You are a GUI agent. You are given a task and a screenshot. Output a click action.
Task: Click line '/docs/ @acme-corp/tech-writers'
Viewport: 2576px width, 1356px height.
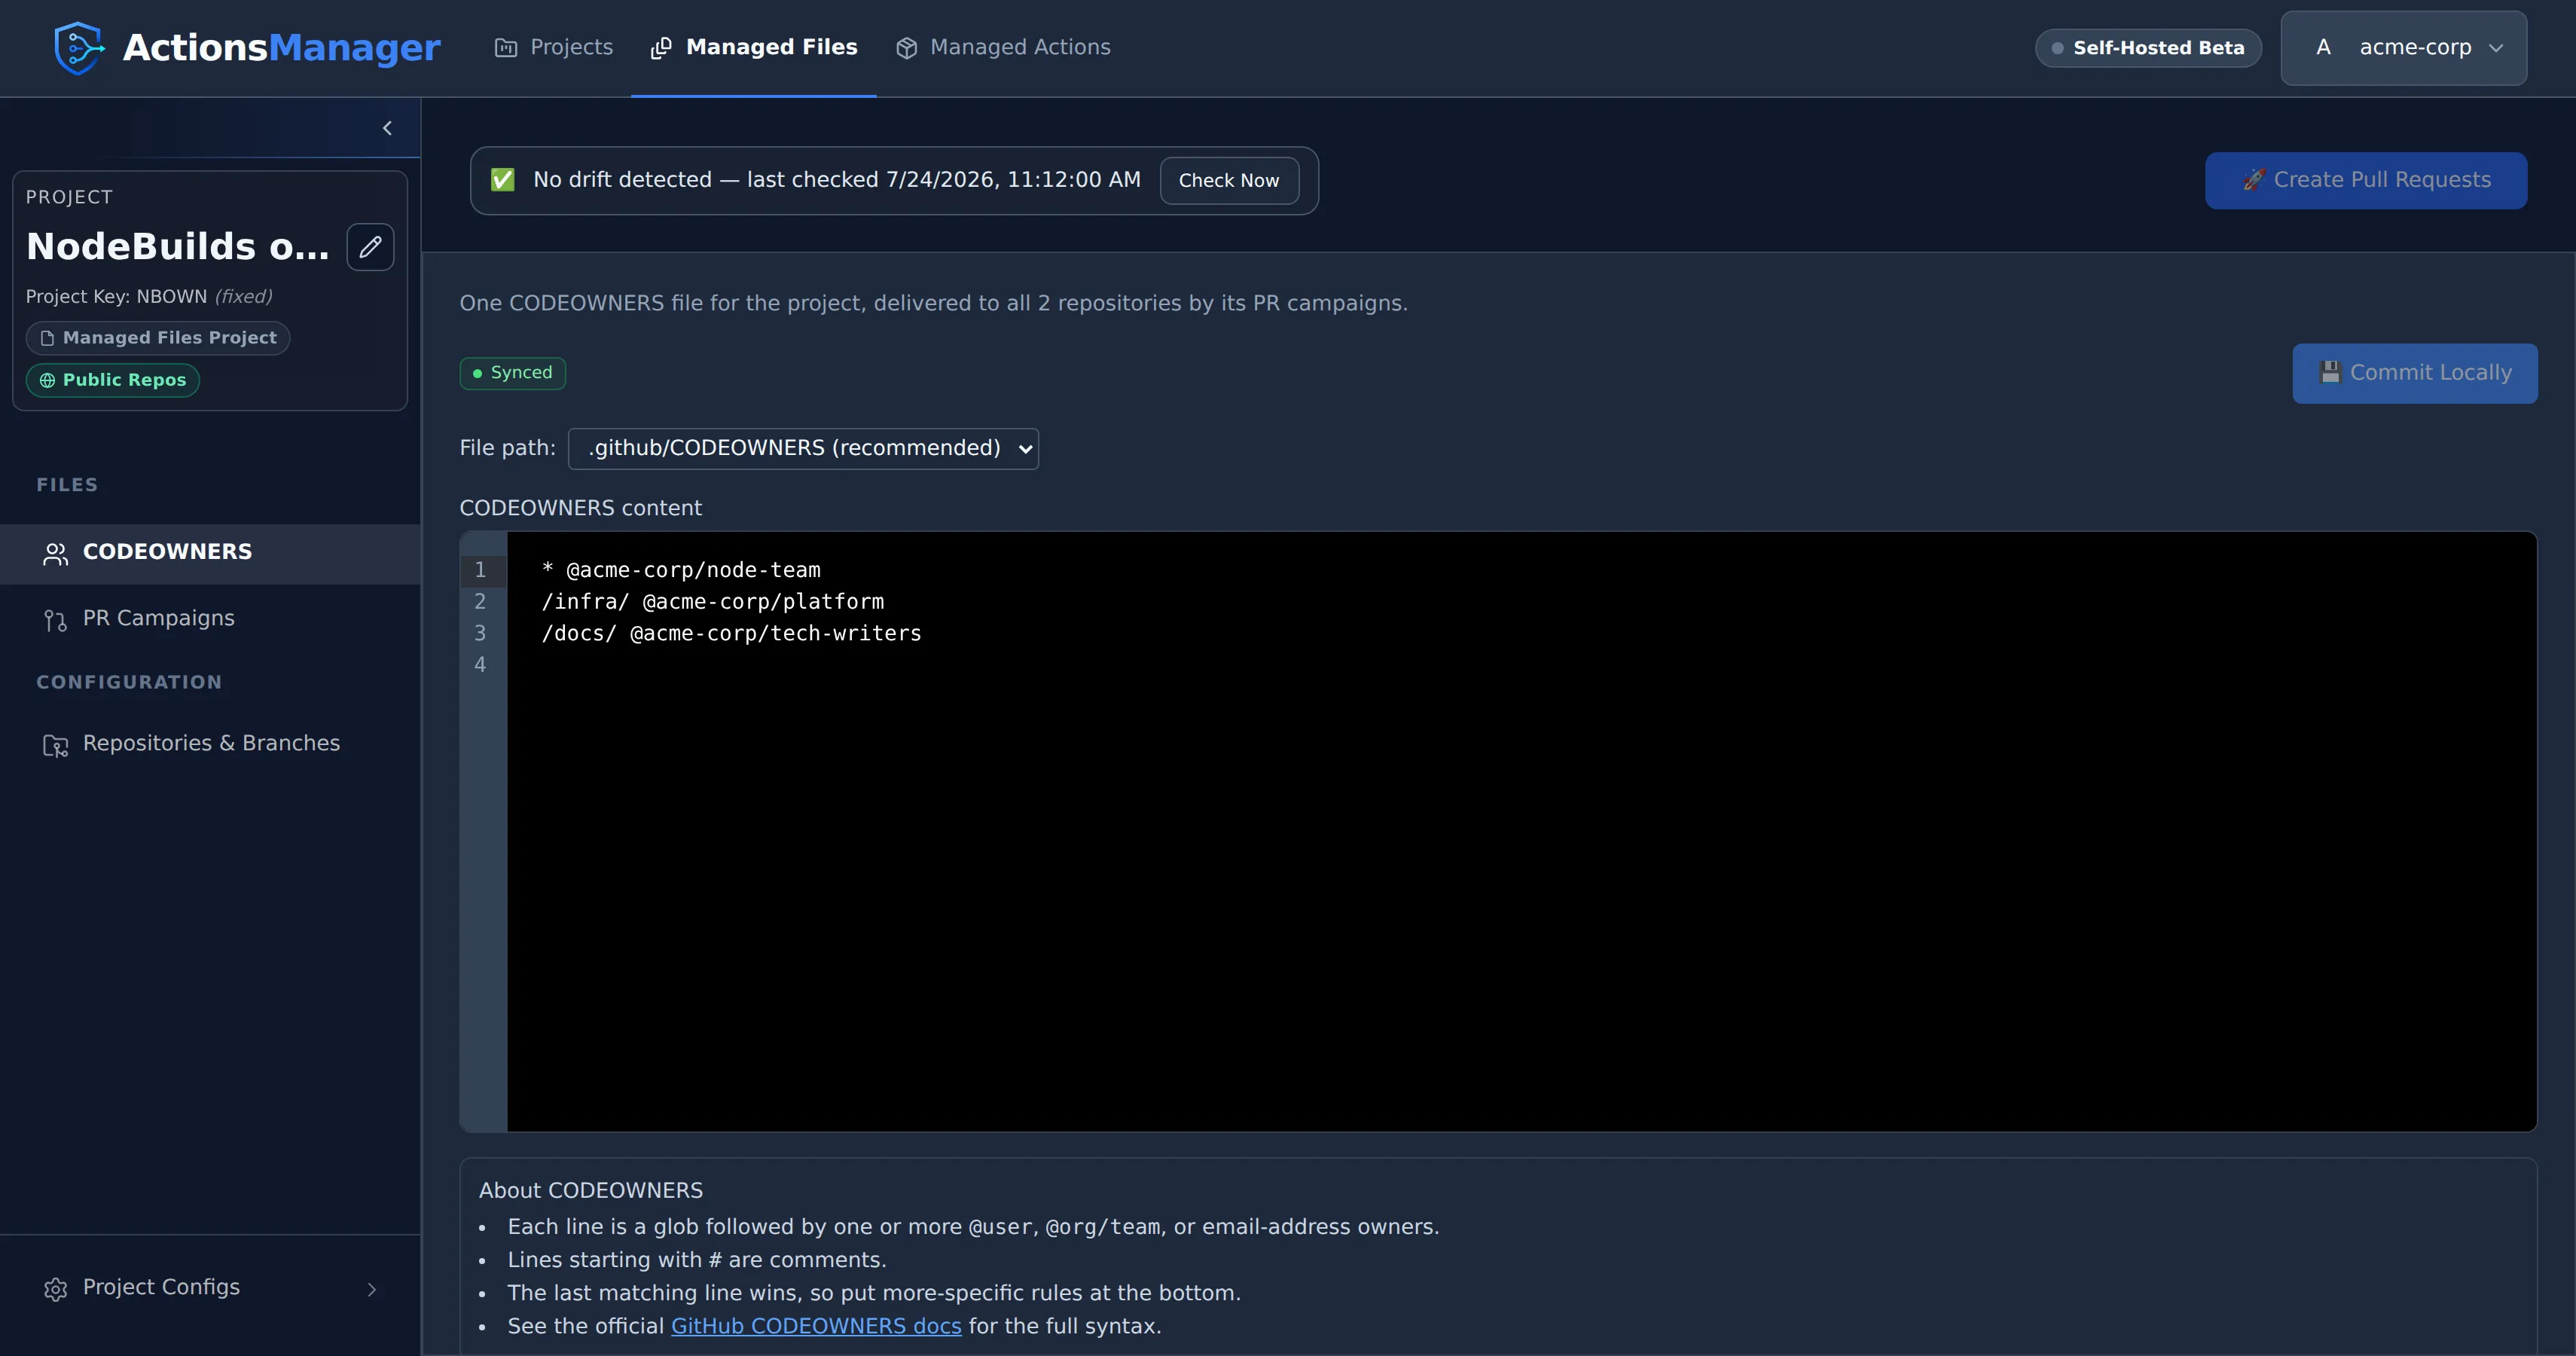click(x=732, y=634)
